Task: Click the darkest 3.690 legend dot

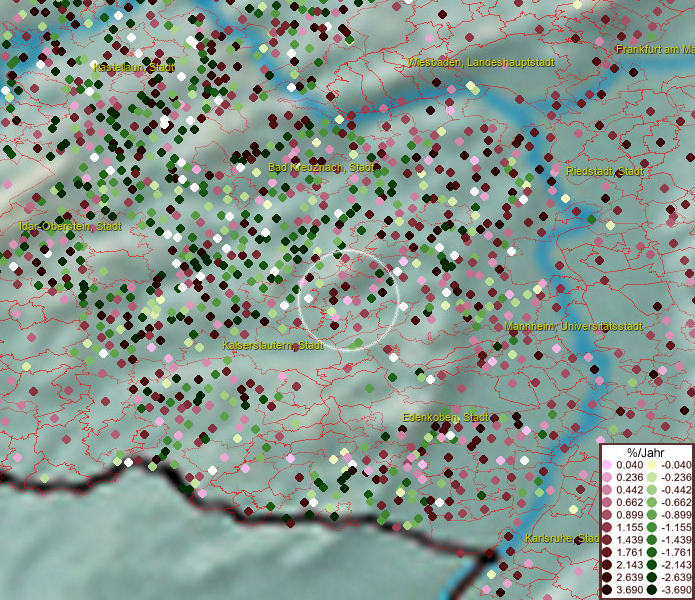Action: click(607, 590)
